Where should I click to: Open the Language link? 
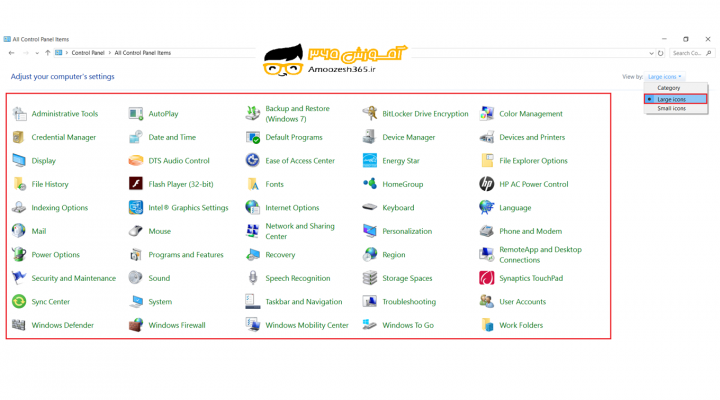coord(515,208)
